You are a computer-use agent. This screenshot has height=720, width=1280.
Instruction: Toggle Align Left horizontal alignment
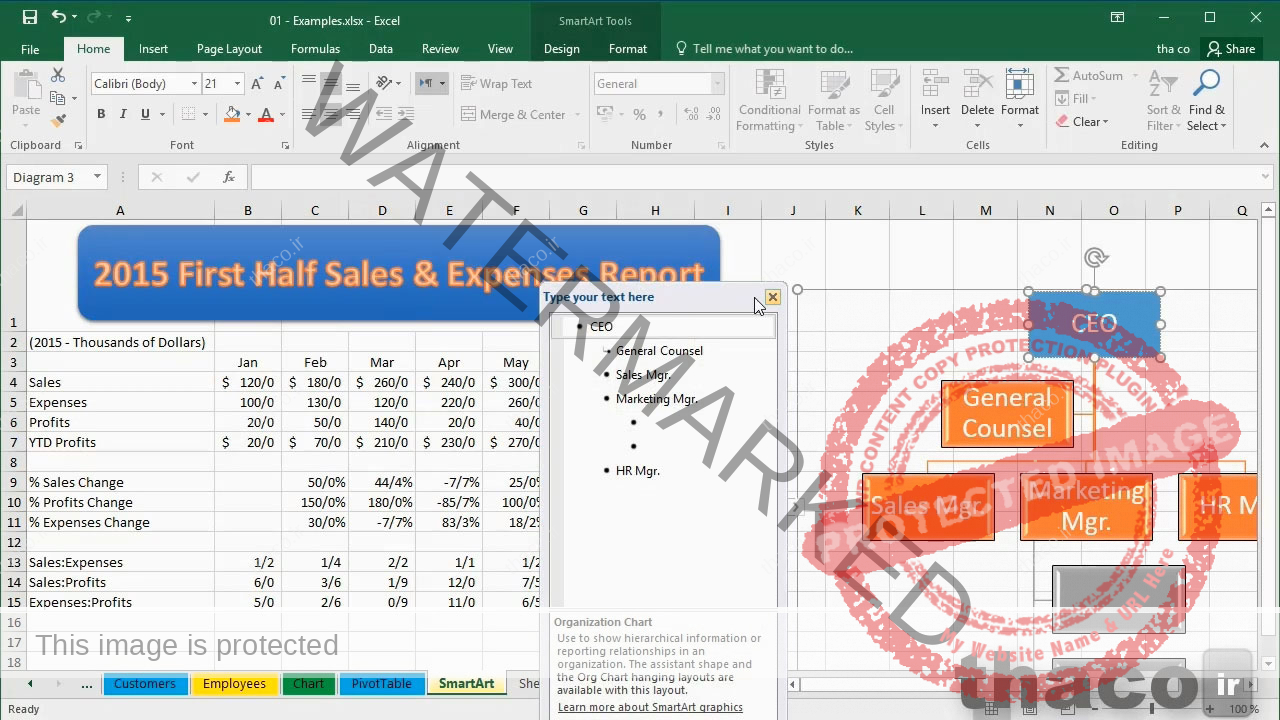pyautogui.click(x=309, y=114)
